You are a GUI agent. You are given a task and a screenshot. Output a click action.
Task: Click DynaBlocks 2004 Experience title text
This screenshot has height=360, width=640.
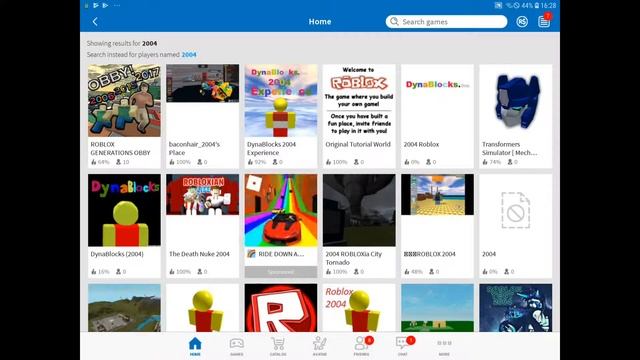click(x=271, y=149)
